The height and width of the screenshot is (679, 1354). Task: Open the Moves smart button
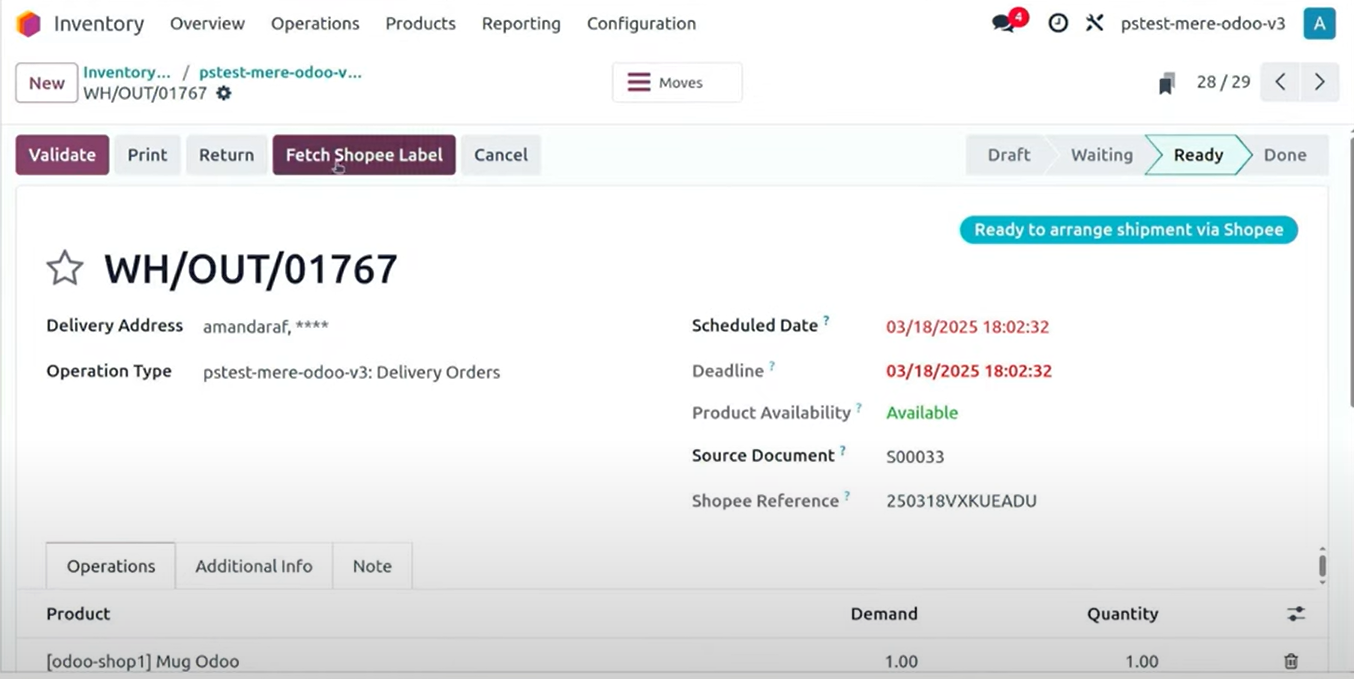677,83
